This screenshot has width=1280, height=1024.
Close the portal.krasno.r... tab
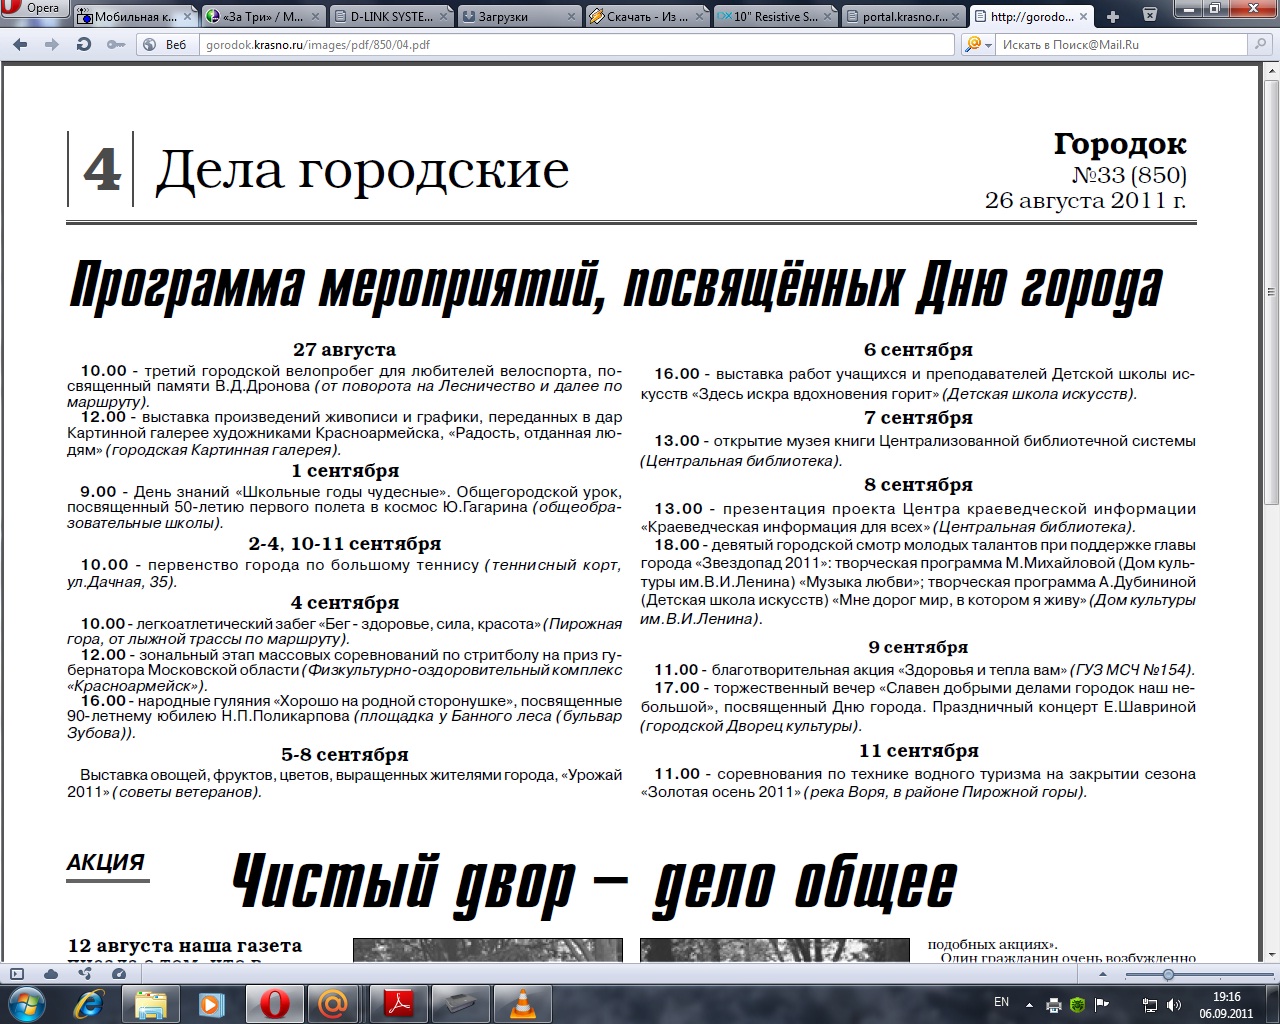[957, 17]
